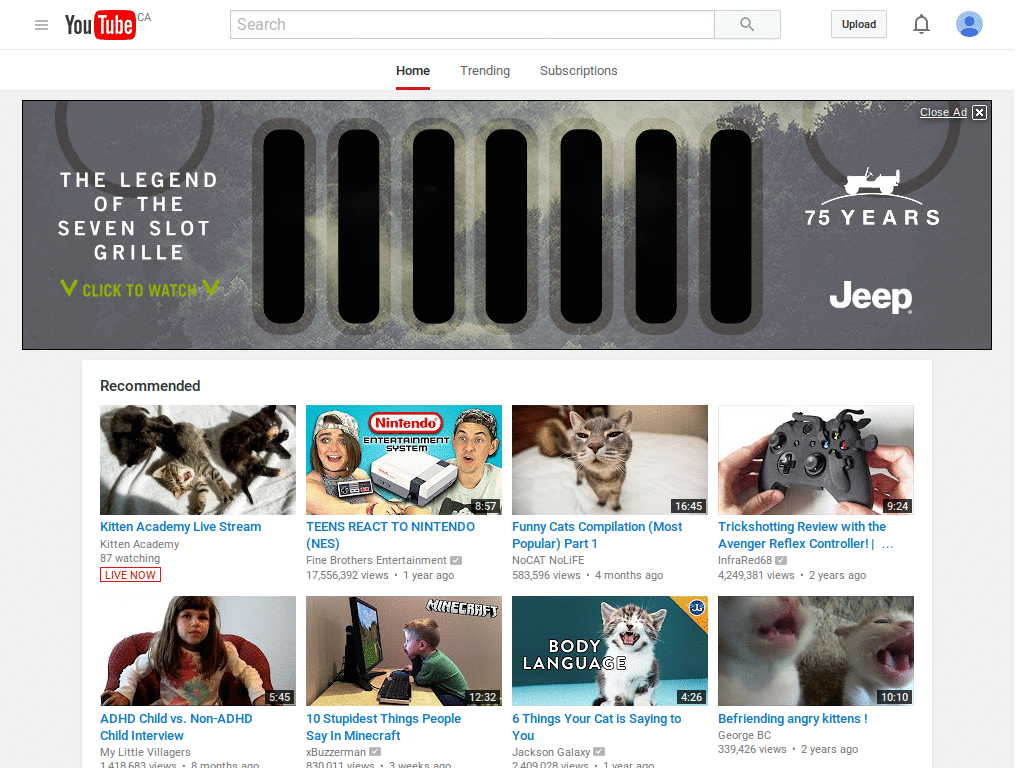The height and width of the screenshot is (768, 1024).
Task: Open Fine Brothers Entertainment channel link
Action: 376,560
